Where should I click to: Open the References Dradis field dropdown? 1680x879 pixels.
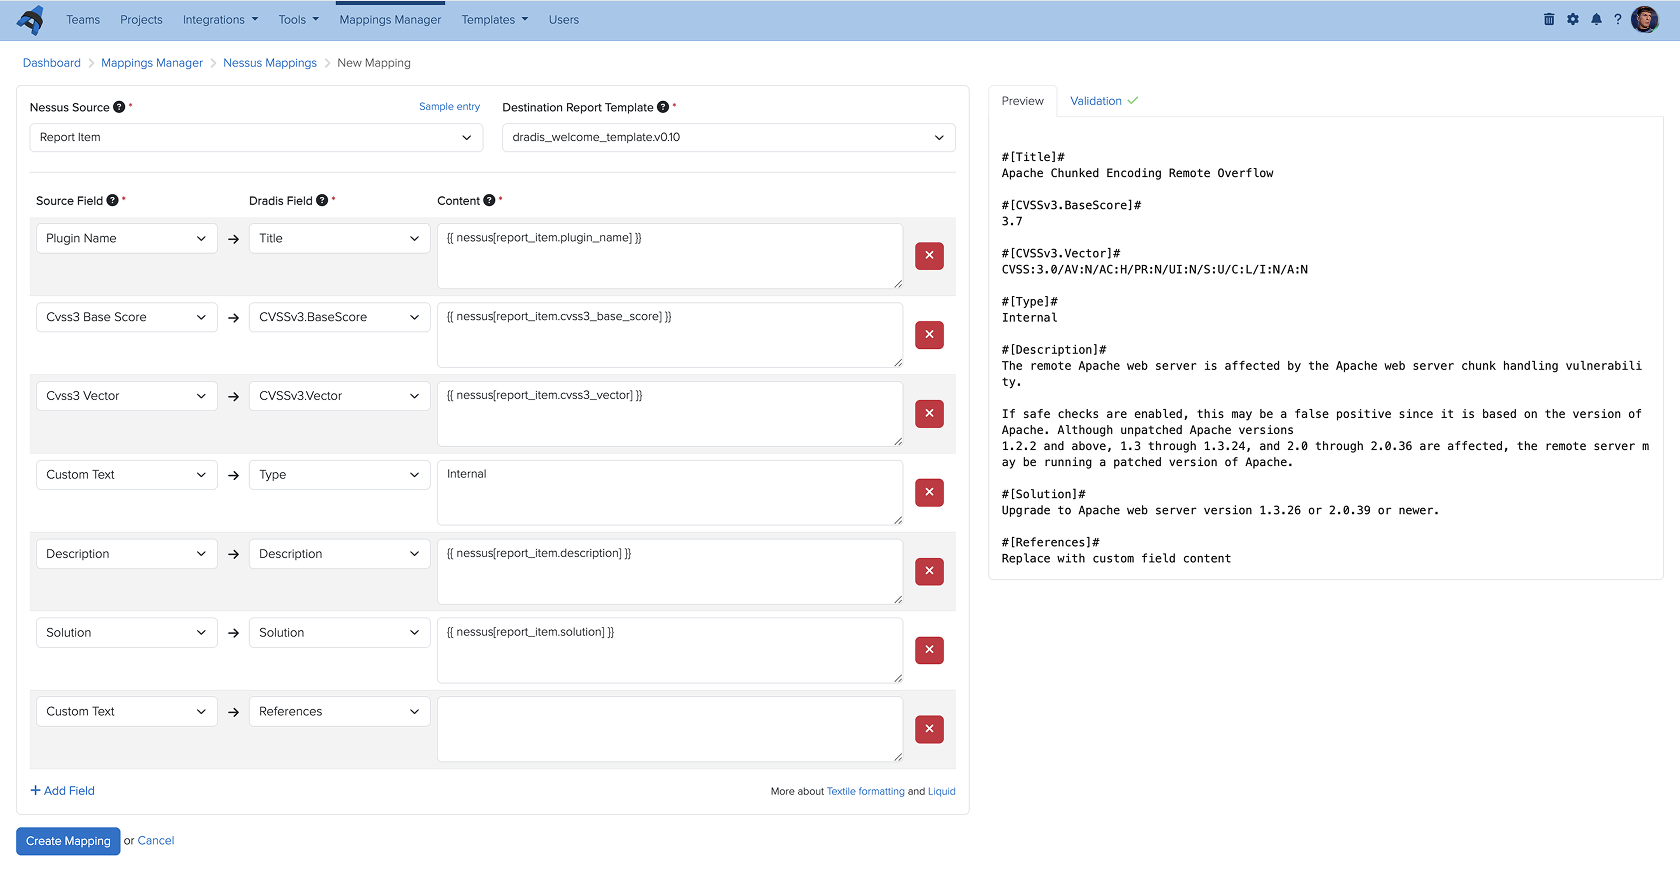(x=339, y=712)
